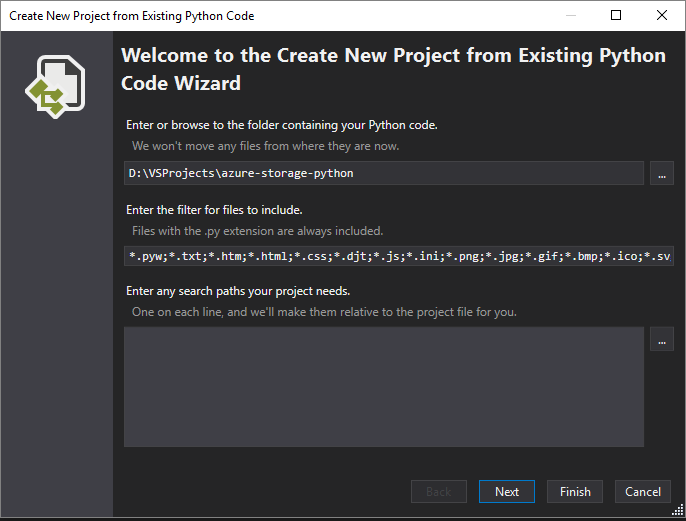
Task: Open folder browser next to the azure-storage-python path
Action: [x=662, y=173]
